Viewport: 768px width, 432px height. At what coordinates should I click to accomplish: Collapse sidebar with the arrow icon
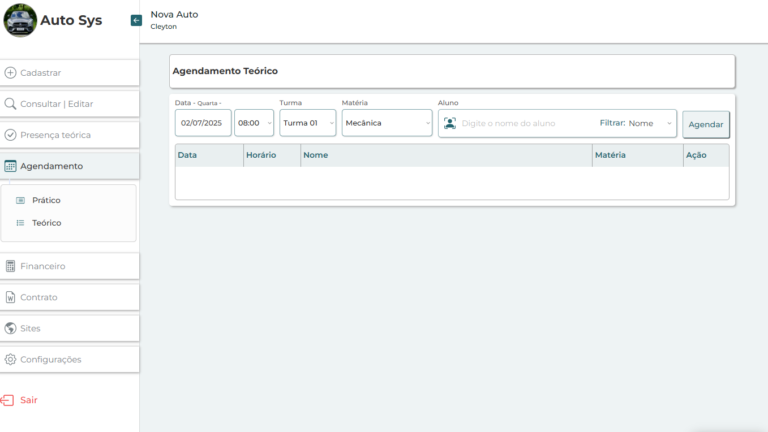pyautogui.click(x=136, y=20)
